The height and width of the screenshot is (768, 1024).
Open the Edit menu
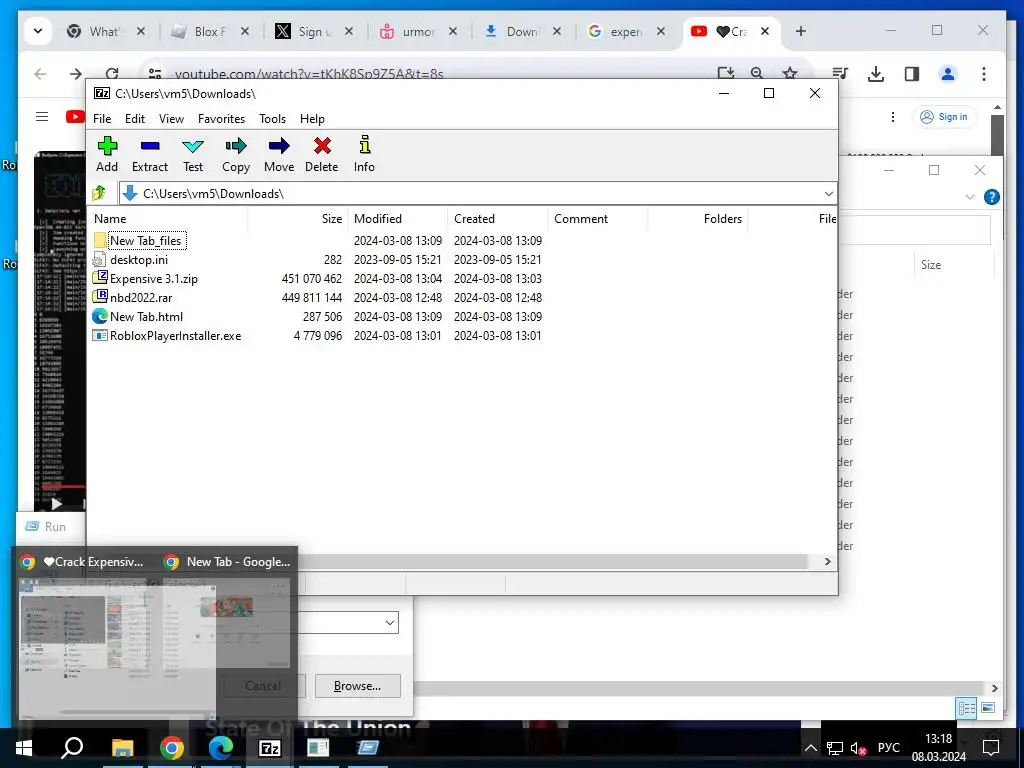[x=135, y=119]
